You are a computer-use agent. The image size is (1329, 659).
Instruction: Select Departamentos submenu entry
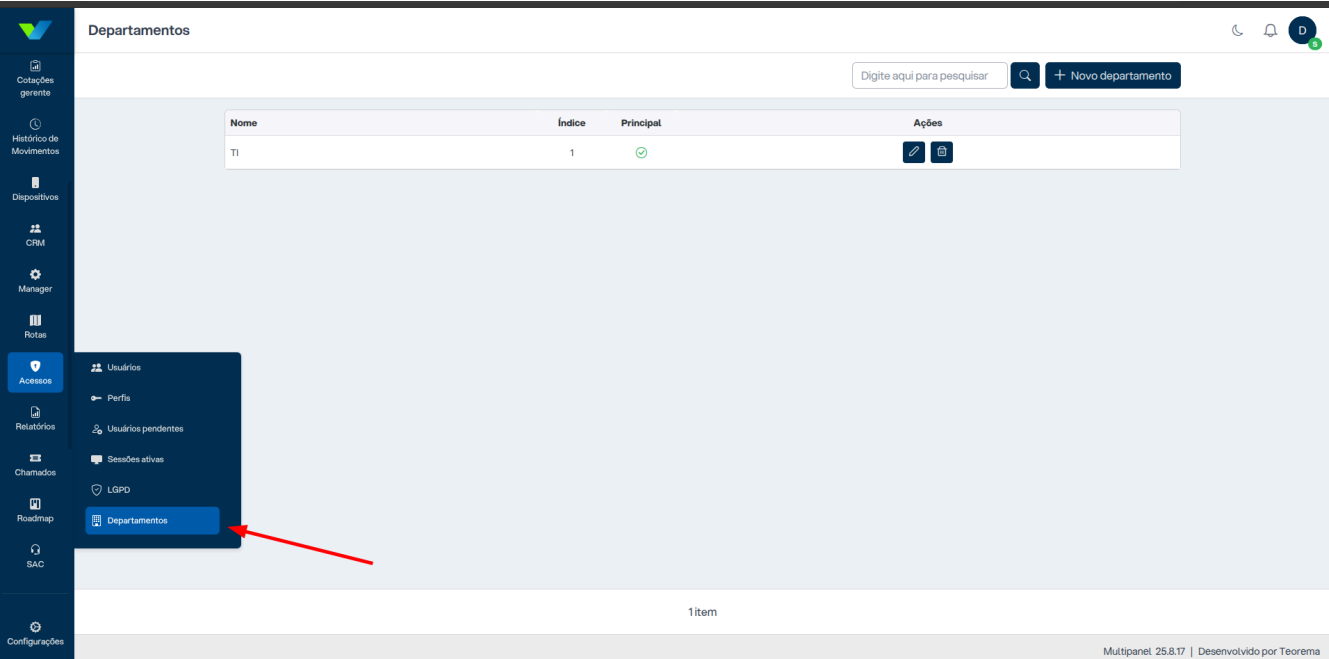point(152,520)
